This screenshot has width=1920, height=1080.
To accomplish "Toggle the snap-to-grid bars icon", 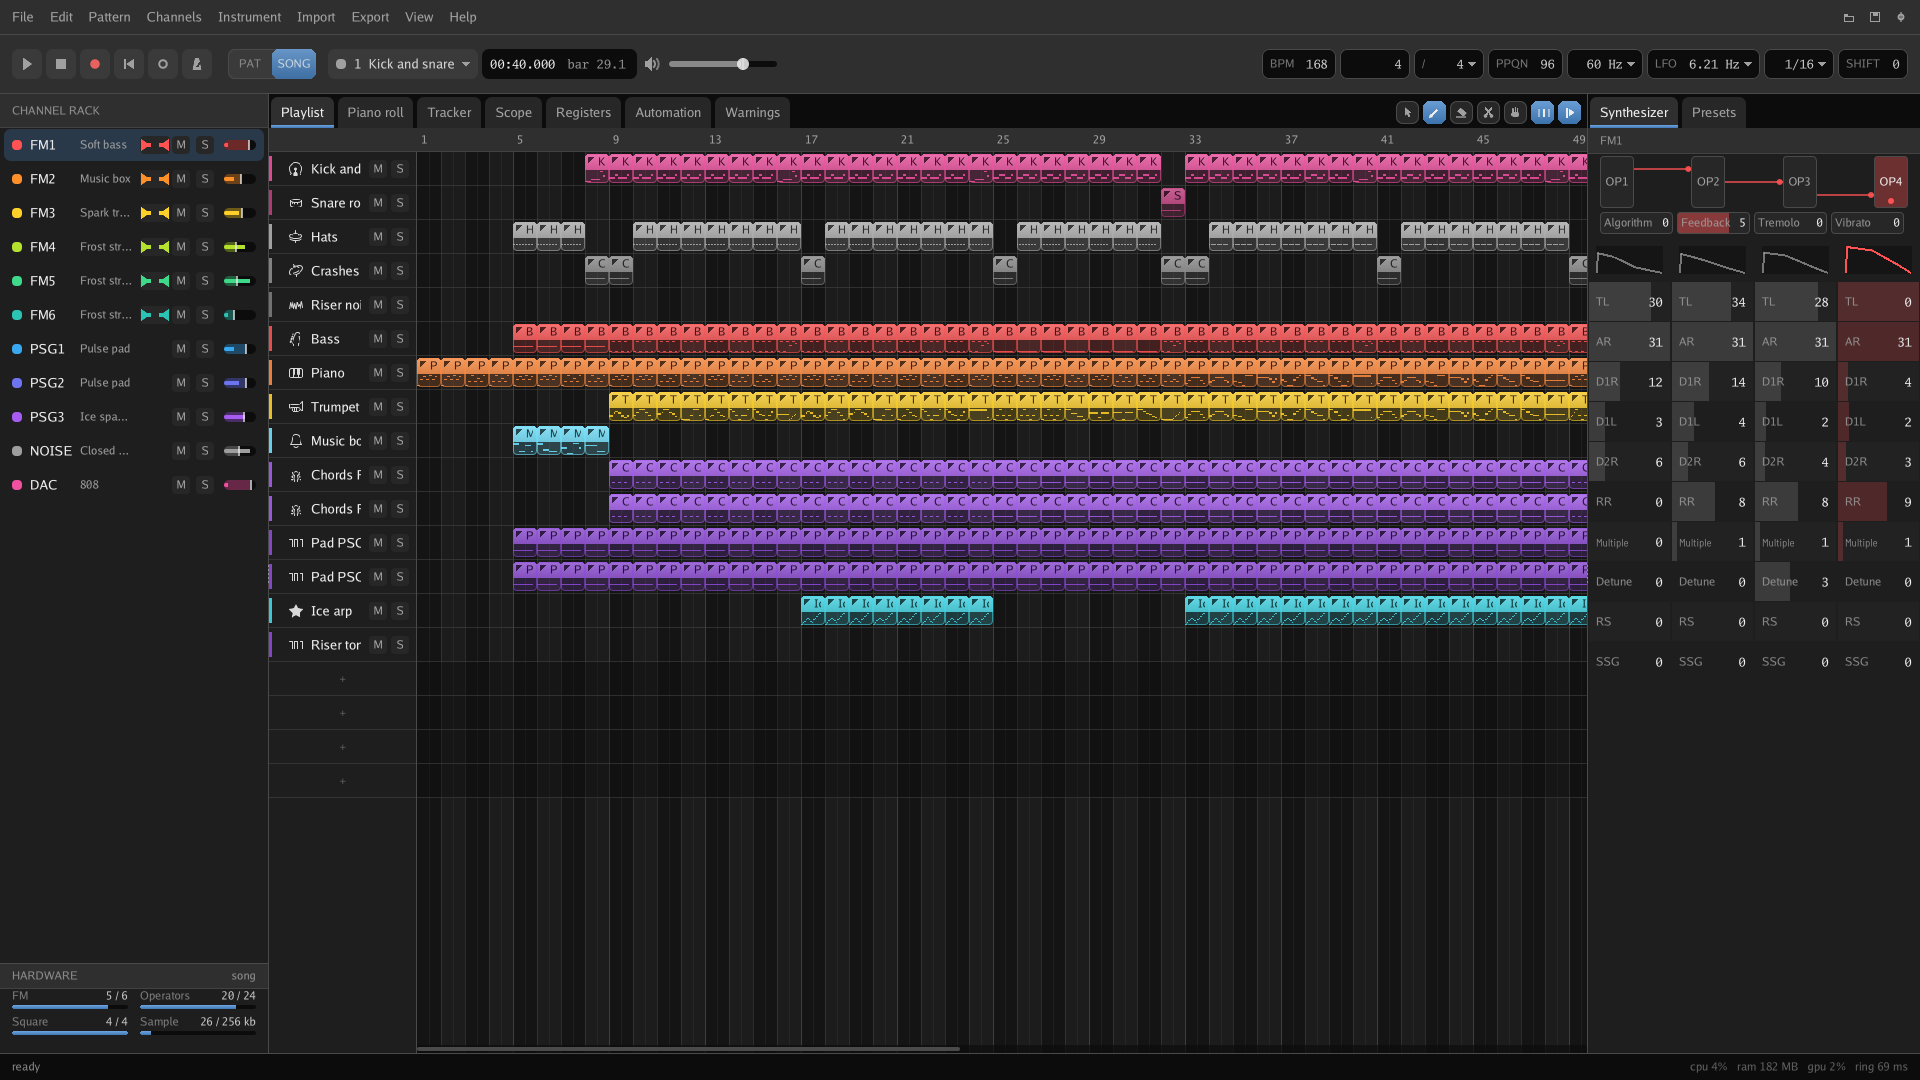I will (1543, 113).
